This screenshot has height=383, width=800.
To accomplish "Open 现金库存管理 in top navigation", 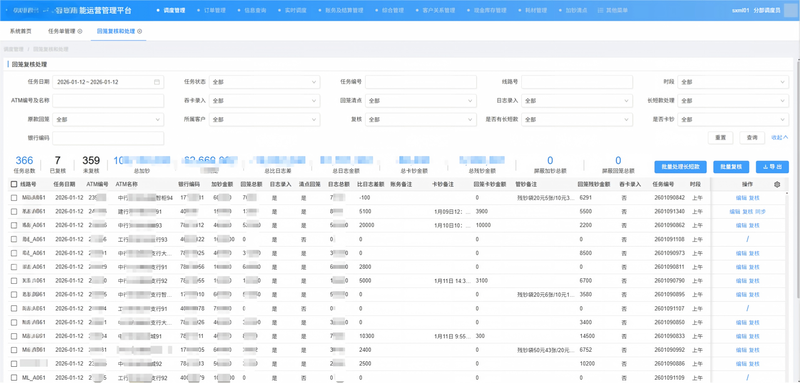I will coord(489,10).
